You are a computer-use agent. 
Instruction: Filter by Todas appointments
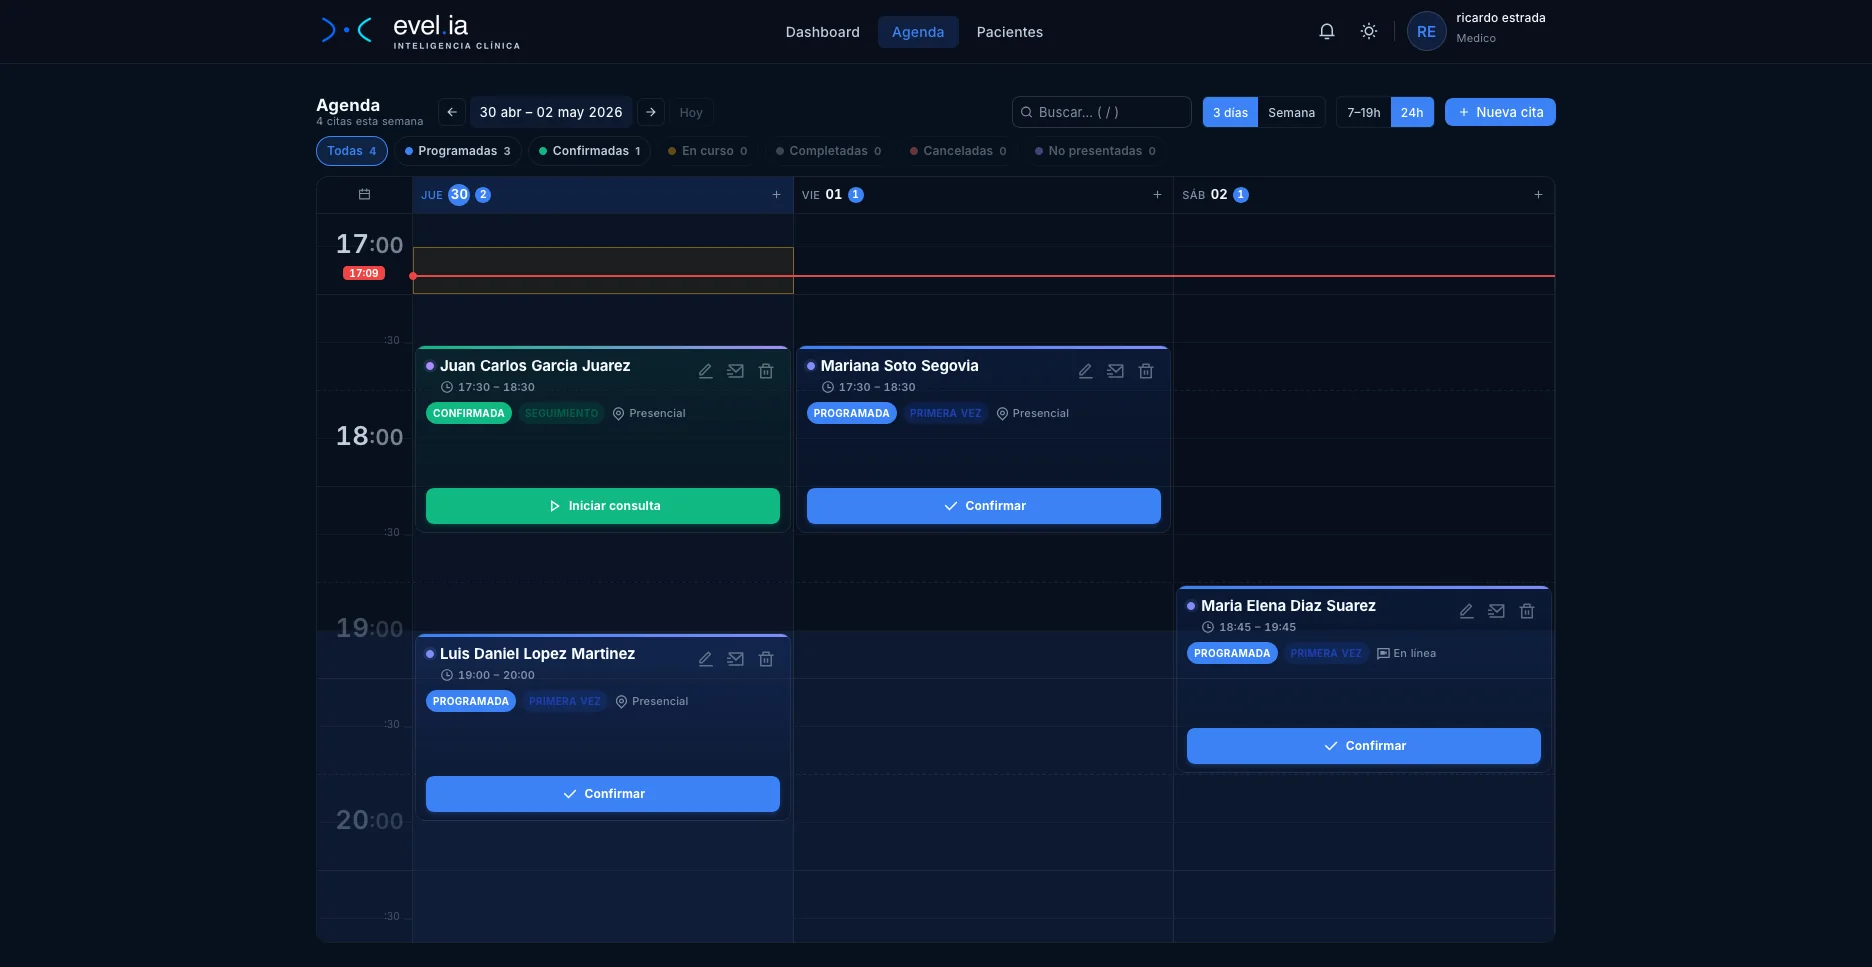(x=352, y=151)
